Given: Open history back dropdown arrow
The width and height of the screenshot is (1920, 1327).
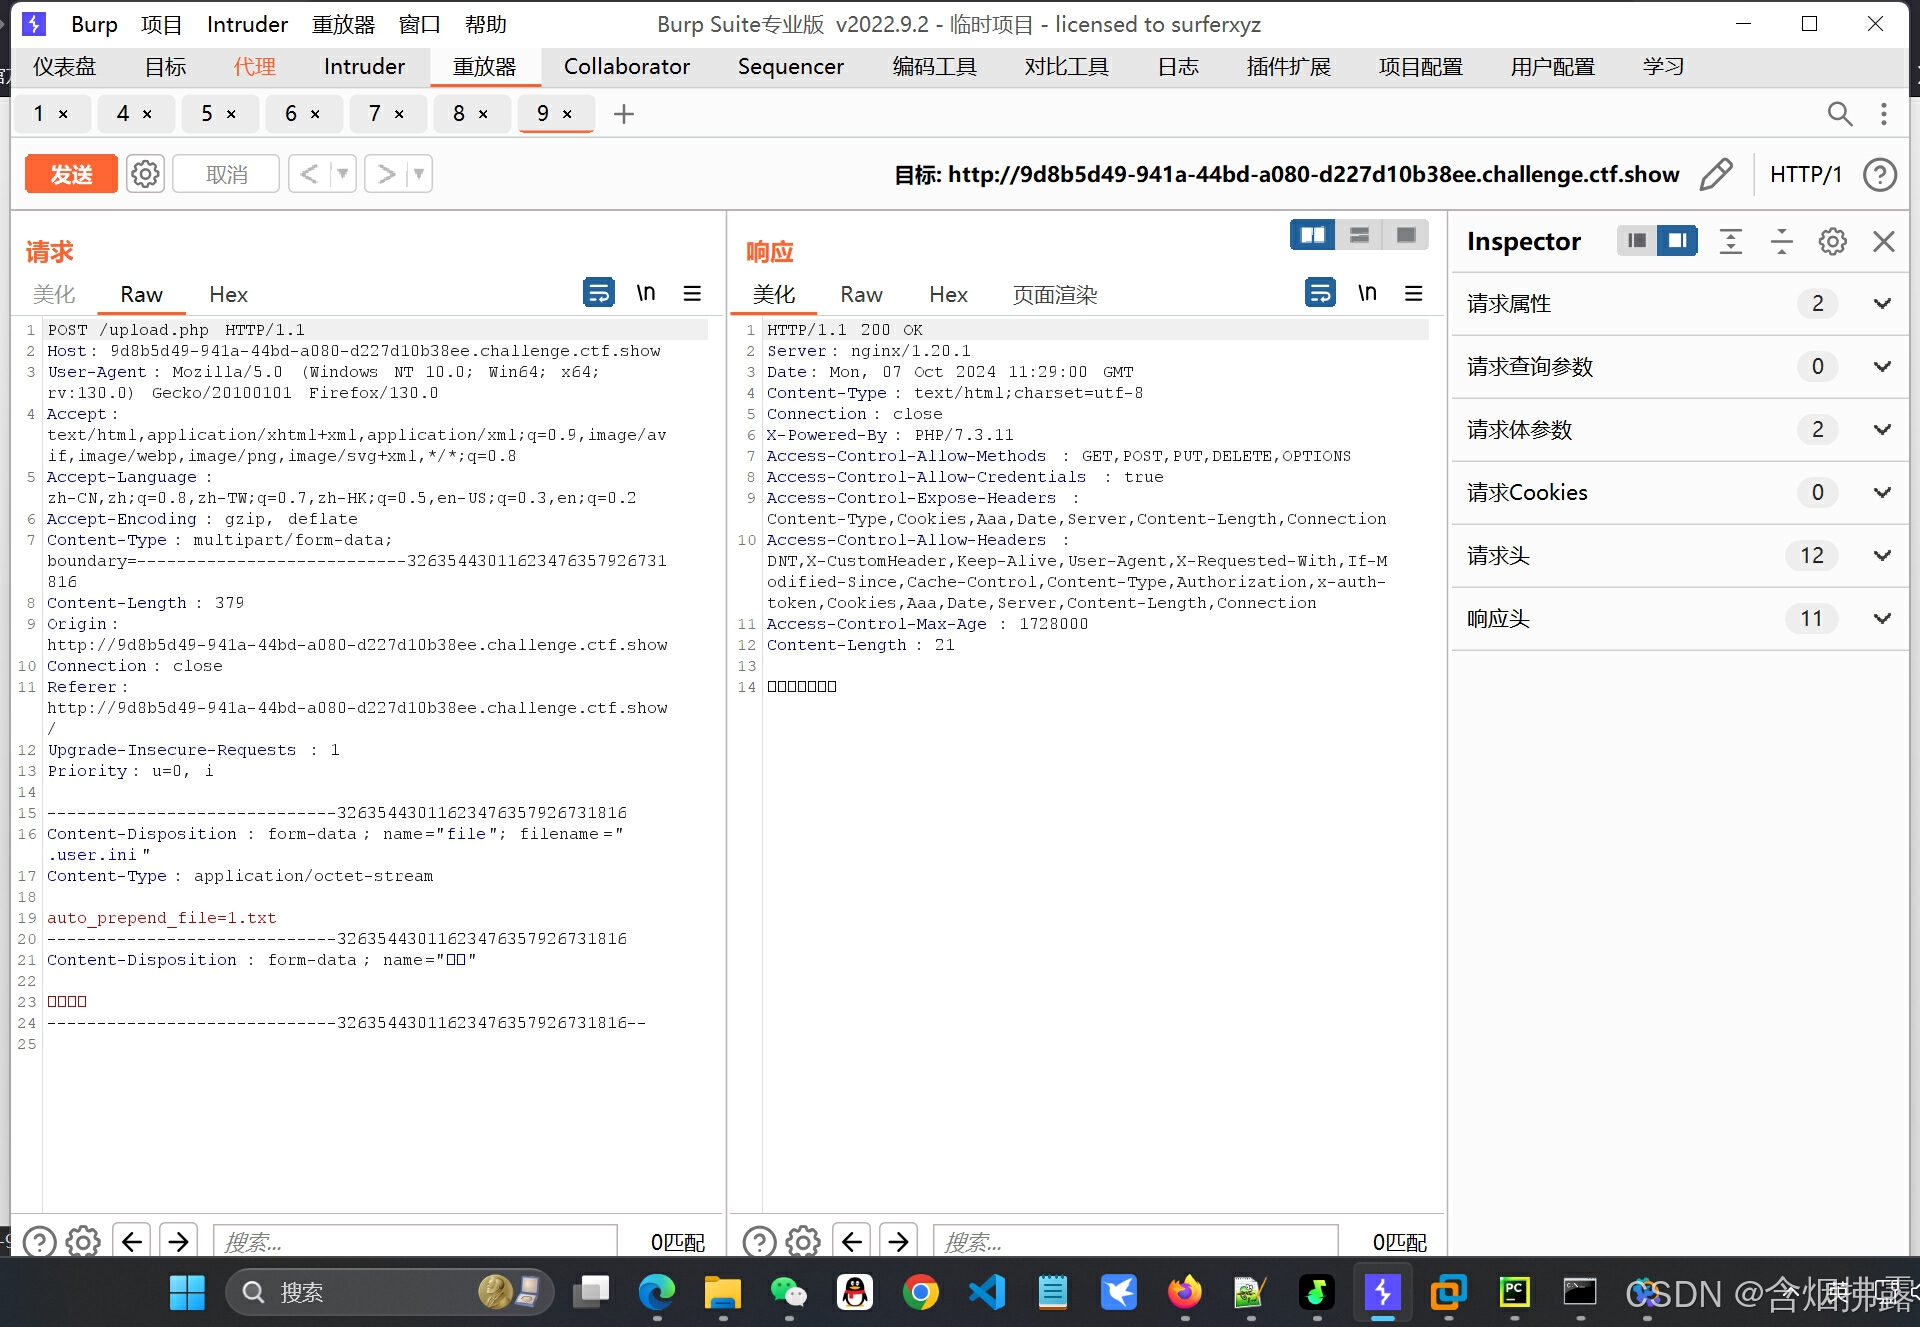Looking at the screenshot, I should (343, 174).
